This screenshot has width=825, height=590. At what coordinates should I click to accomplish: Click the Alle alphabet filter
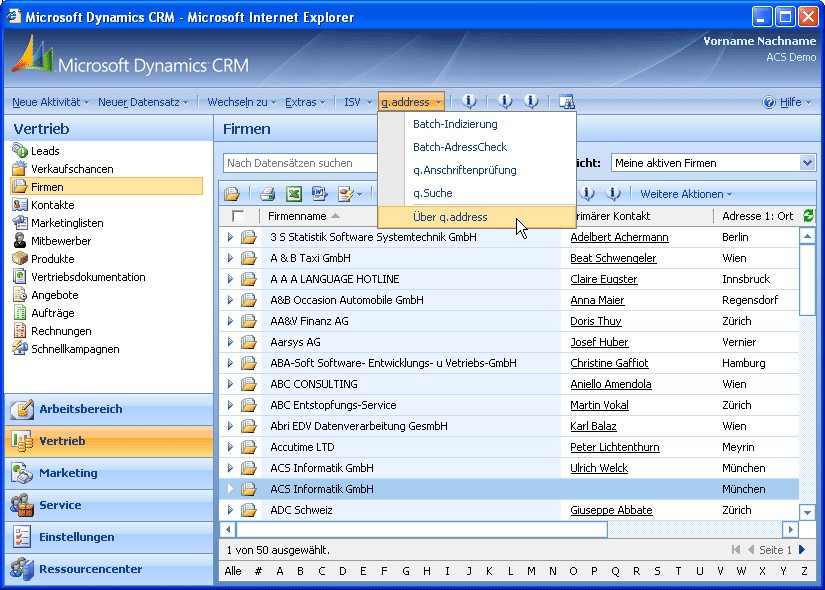tap(233, 571)
